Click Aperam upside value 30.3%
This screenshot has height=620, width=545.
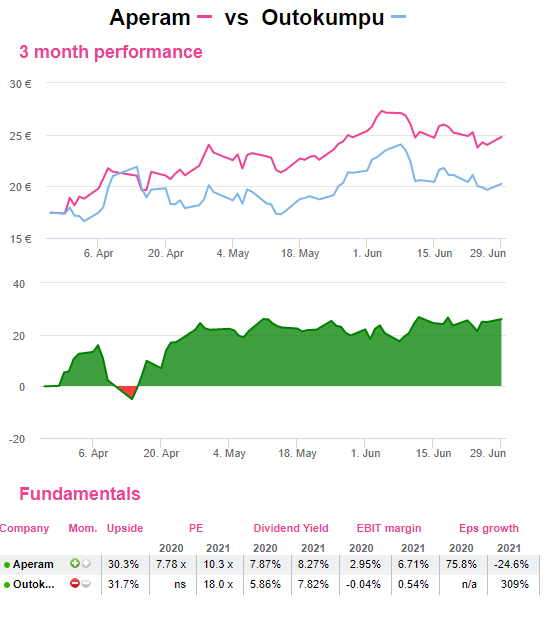(x=123, y=564)
